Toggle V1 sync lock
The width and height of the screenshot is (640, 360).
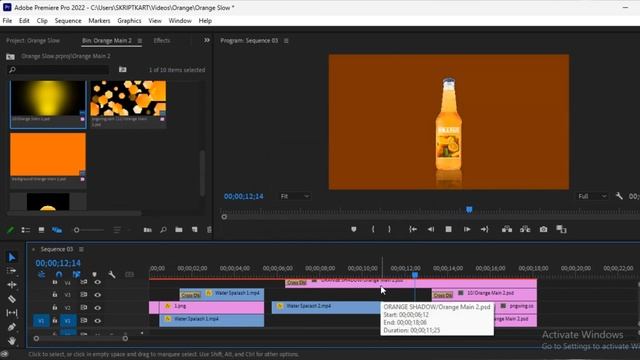pyautogui.click(x=84, y=320)
